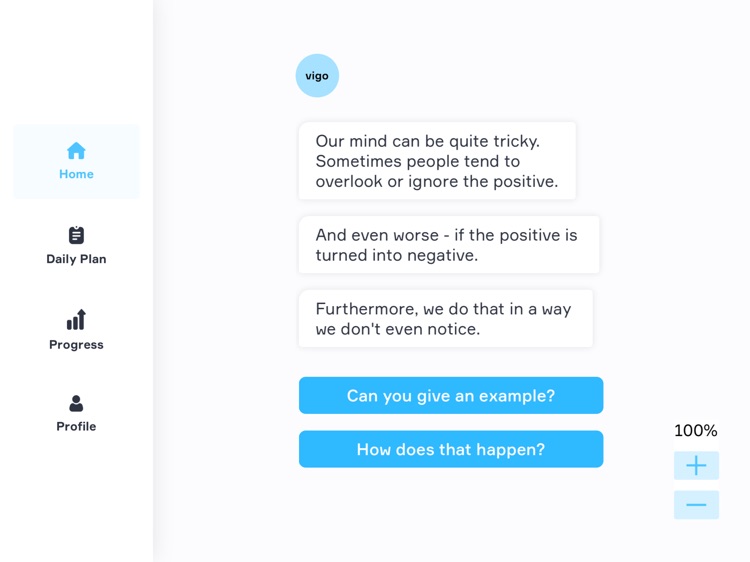Click the vigo avatar bubble

pos(317,76)
